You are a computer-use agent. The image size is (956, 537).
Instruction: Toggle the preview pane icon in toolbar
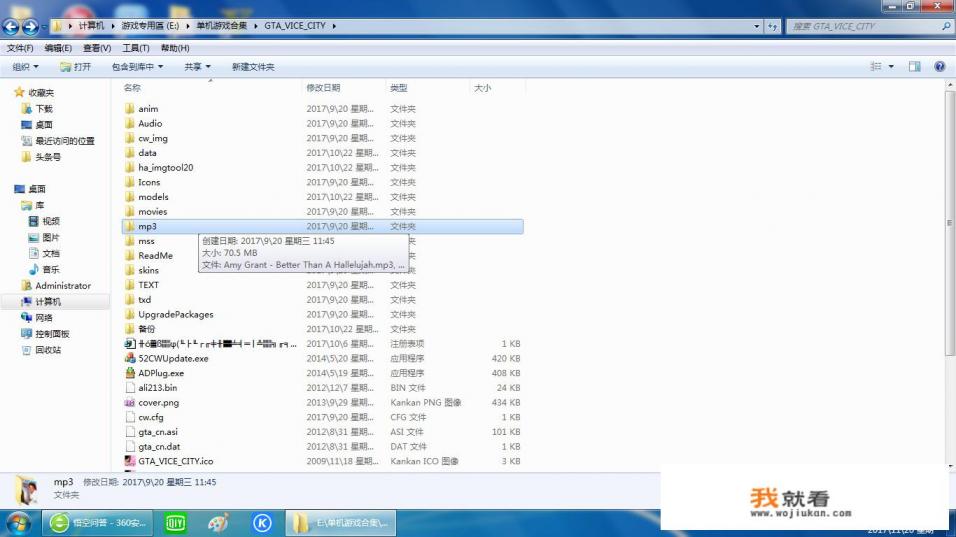point(914,67)
